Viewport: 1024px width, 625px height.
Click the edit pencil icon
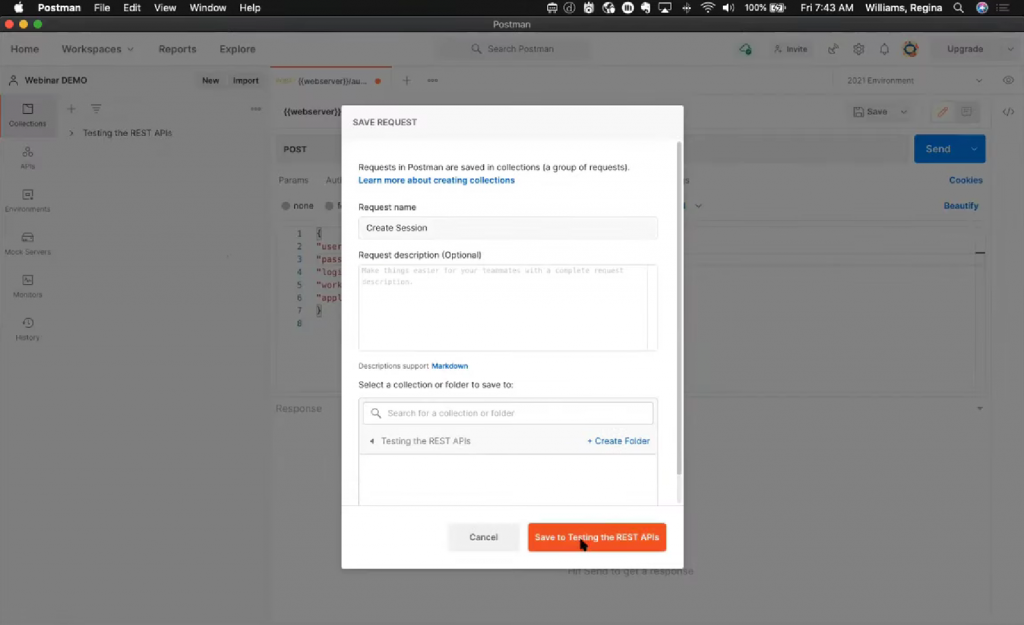942,112
